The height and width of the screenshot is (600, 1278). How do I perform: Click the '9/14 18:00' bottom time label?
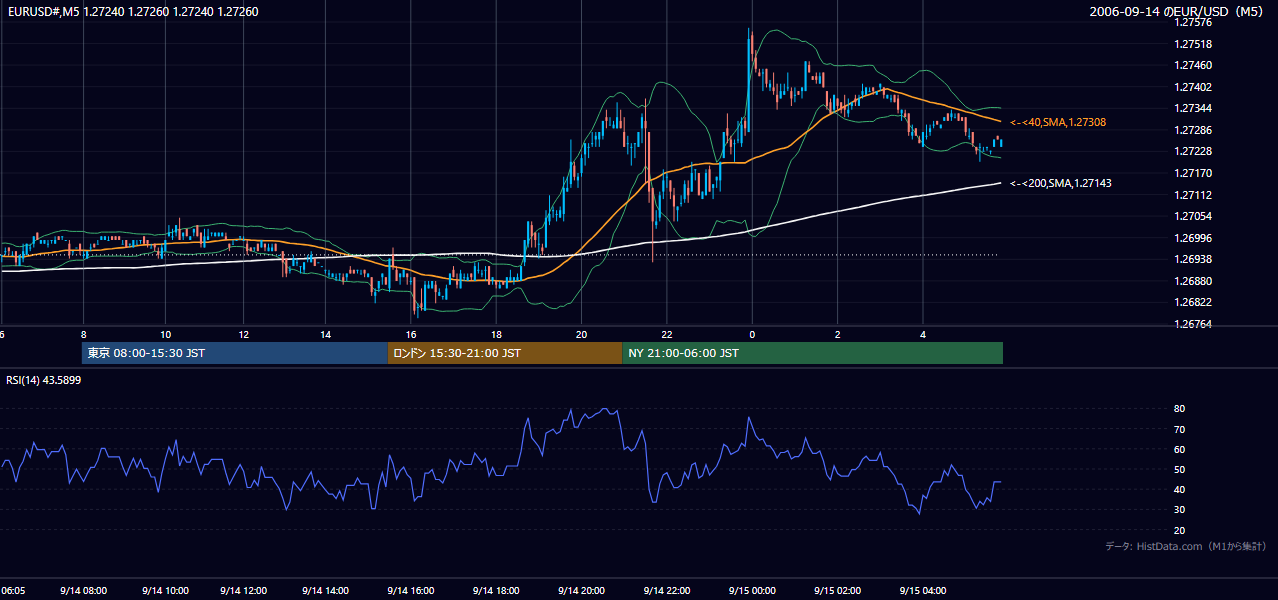(497, 591)
